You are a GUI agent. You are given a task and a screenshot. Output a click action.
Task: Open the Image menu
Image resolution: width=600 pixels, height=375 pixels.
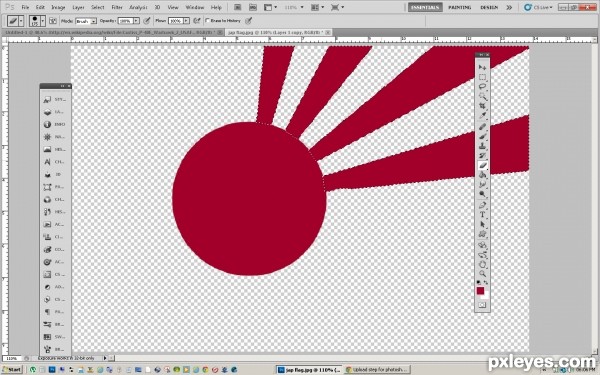point(58,7)
